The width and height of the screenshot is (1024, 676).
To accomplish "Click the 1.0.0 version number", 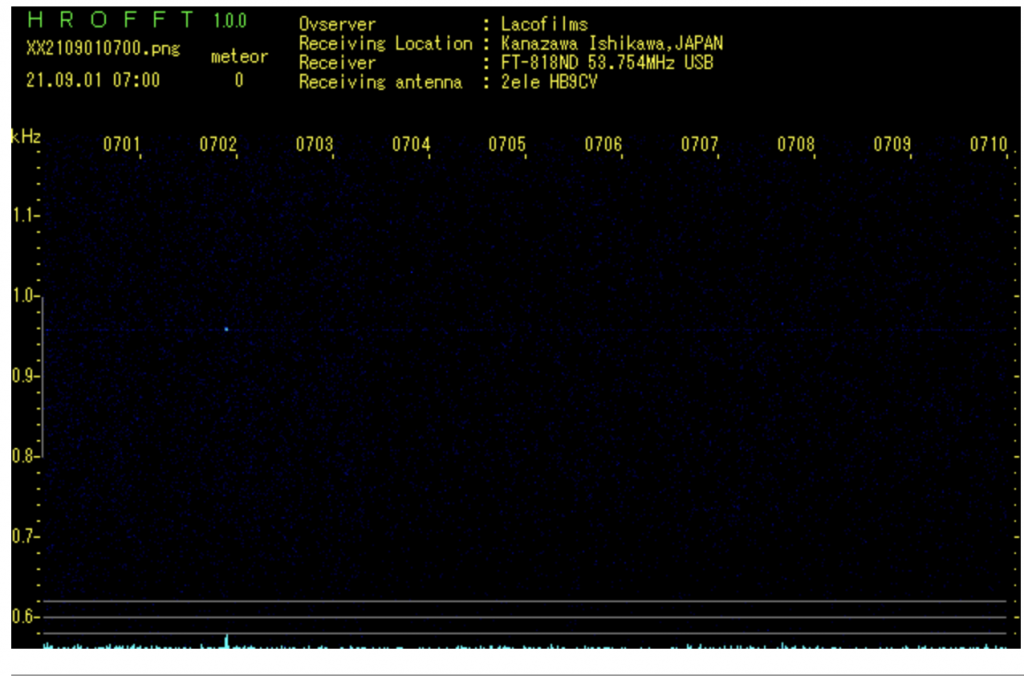I will pyautogui.click(x=230, y=21).
